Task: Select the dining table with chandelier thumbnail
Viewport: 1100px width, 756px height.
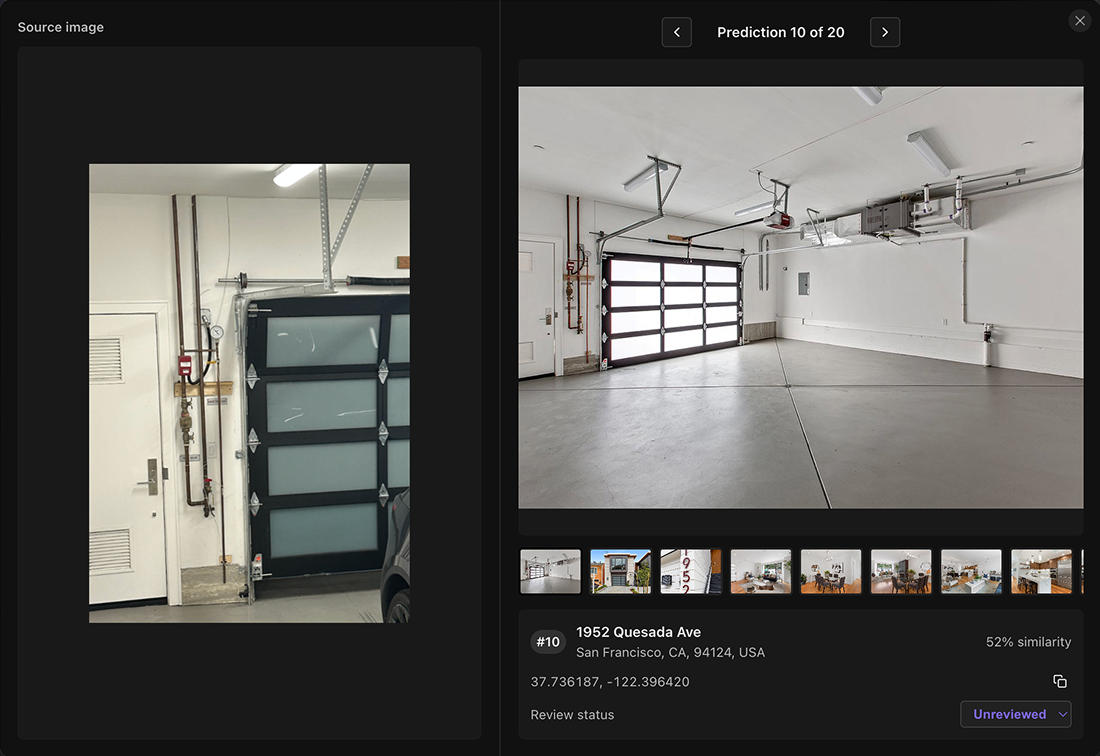Action: tap(831, 572)
